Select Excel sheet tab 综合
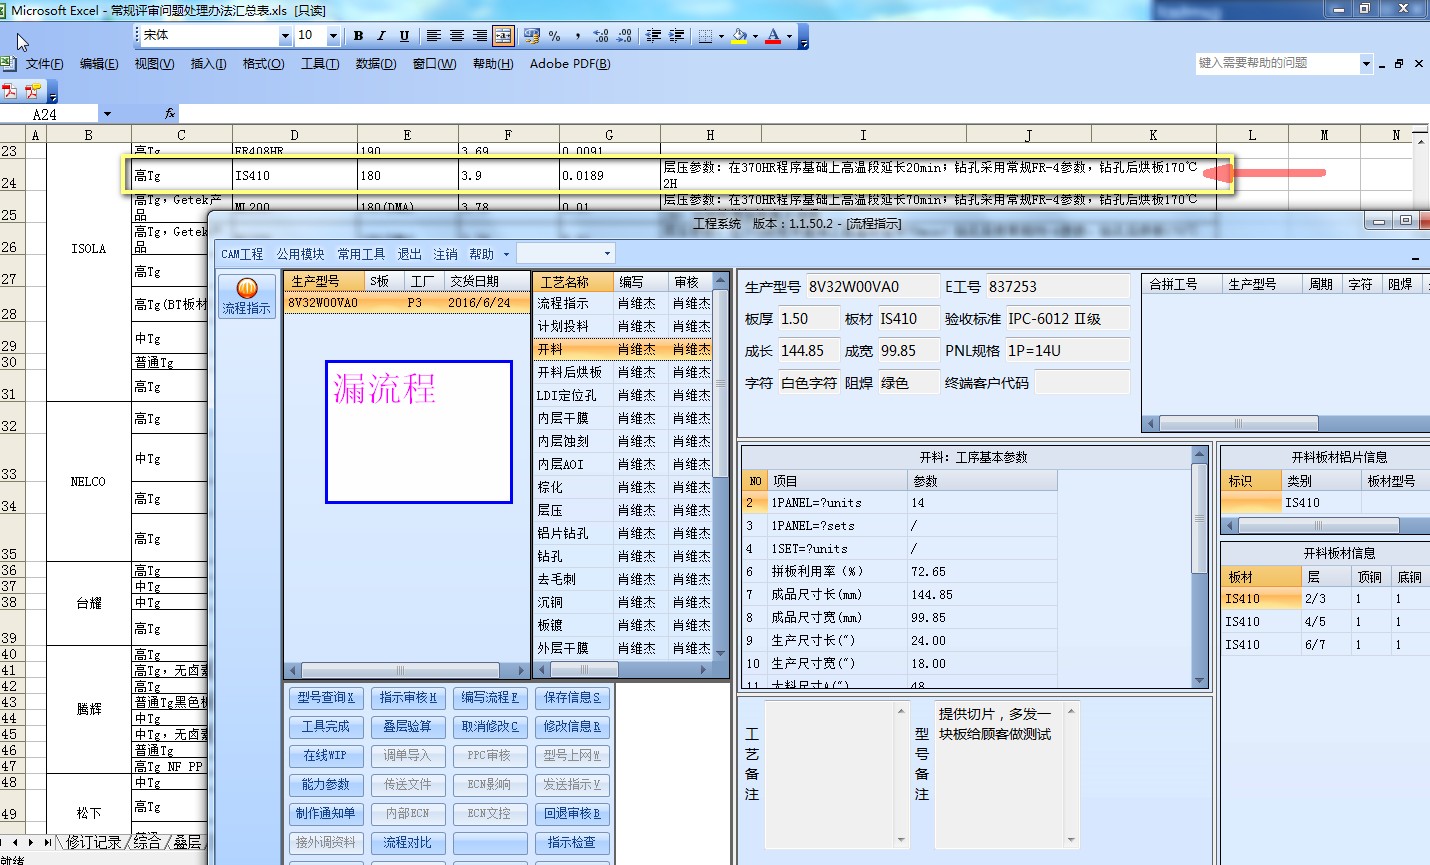1430x865 pixels. click(147, 842)
